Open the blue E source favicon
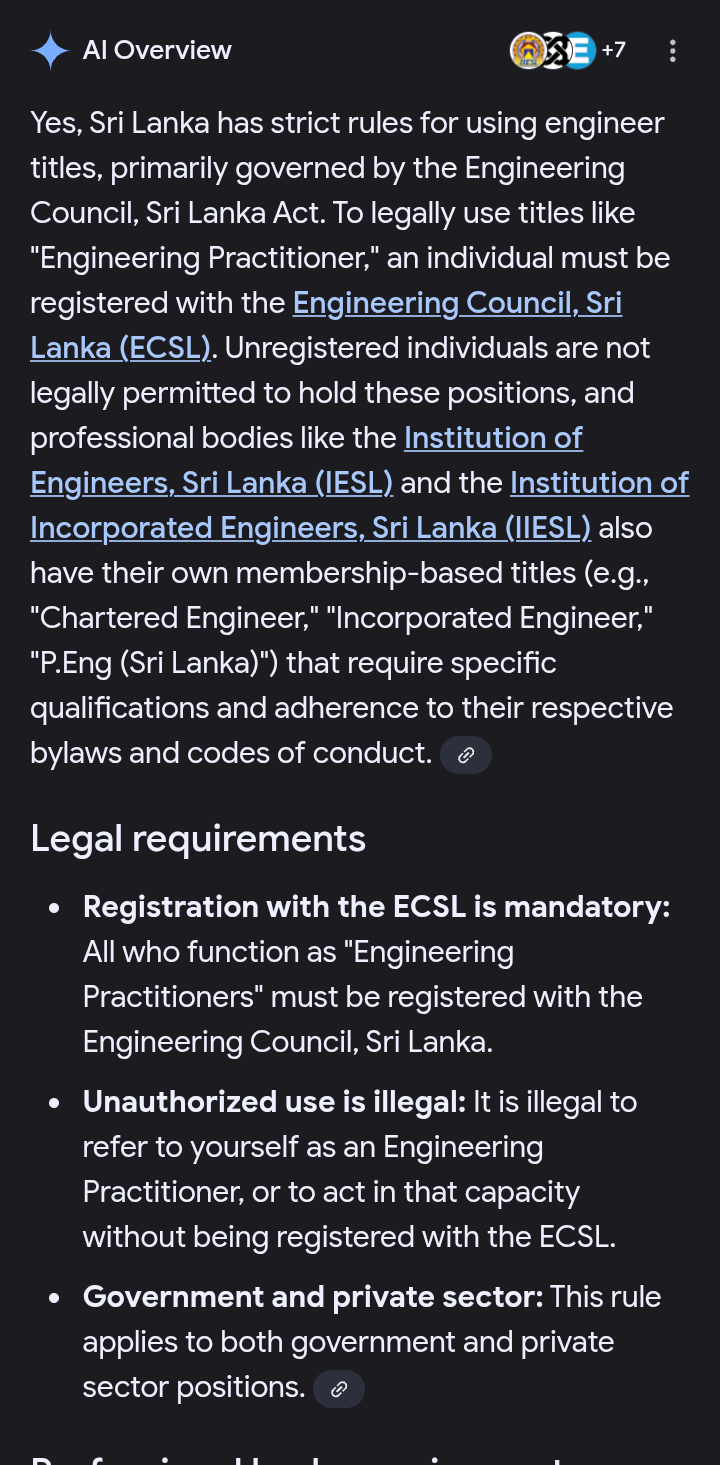Image resolution: width=720 pixels, height=1465 pixels. (581, 50)
